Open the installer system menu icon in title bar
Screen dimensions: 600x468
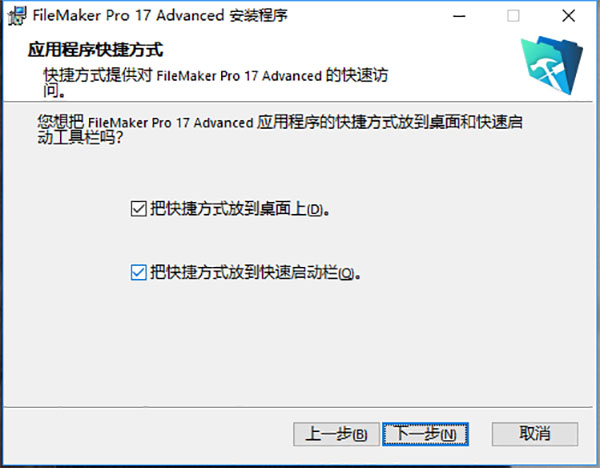coord(17,16)
